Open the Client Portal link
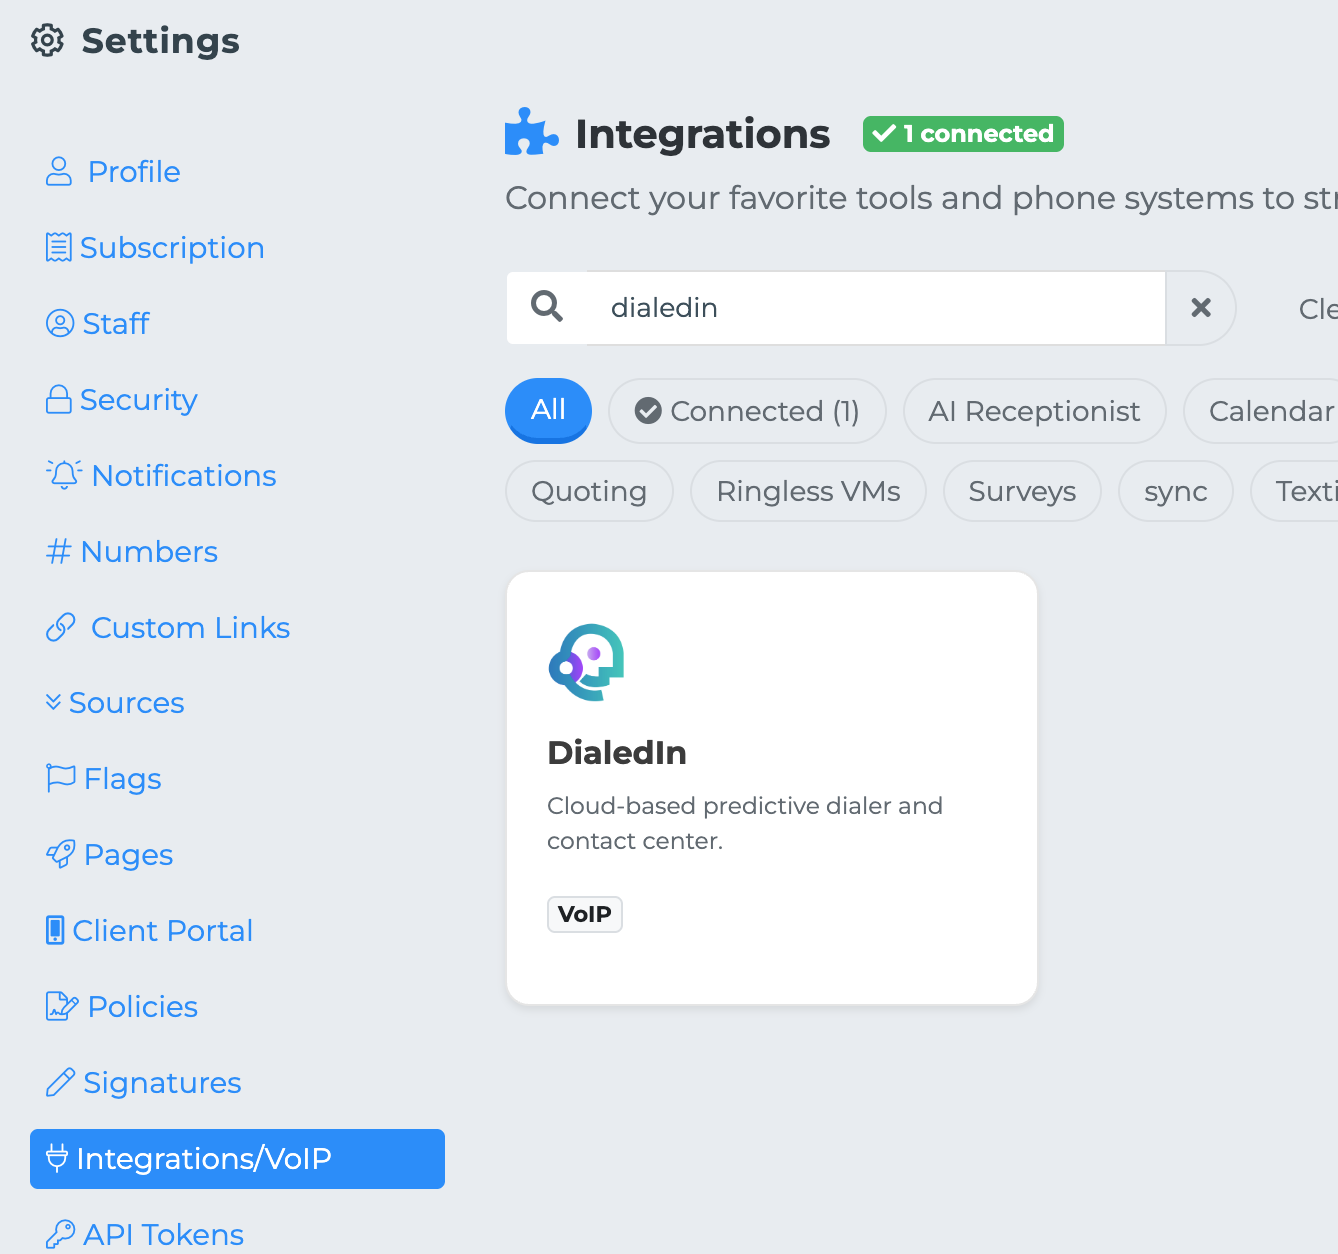This screenshot has width=1338, height=1254. click(x=162, y=931)
